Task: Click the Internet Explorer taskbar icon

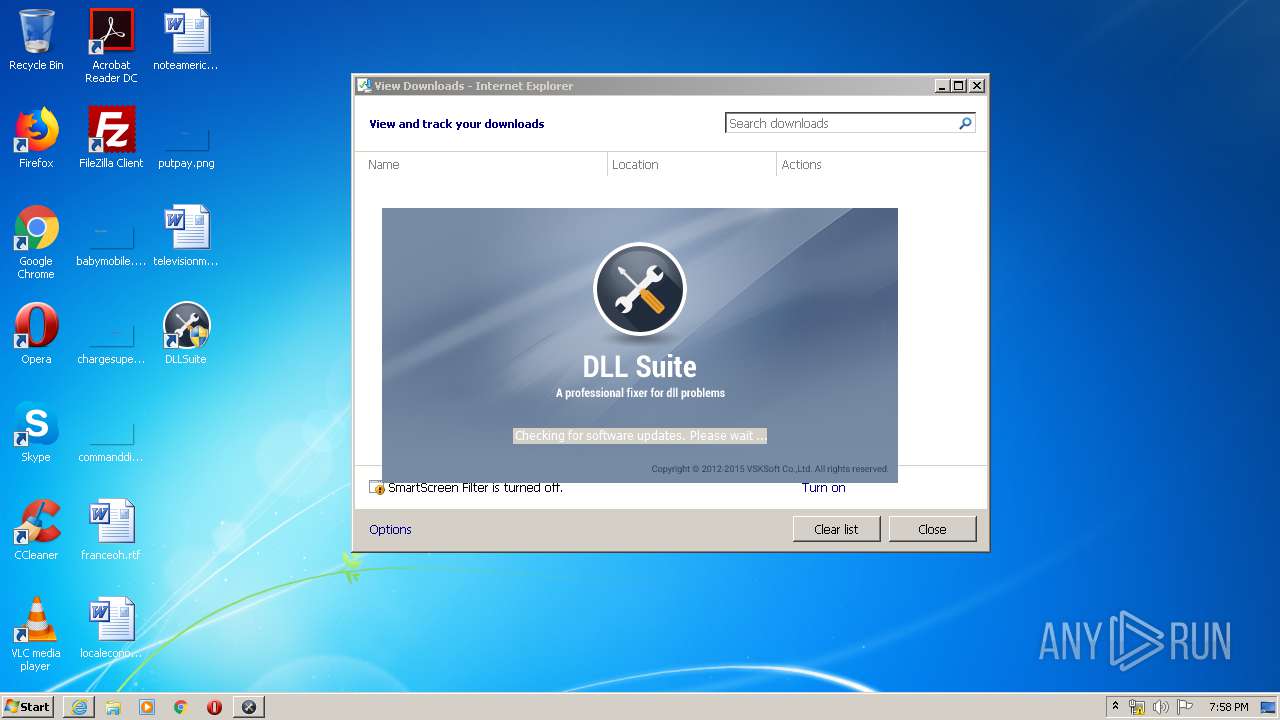Action: point(79,707)
